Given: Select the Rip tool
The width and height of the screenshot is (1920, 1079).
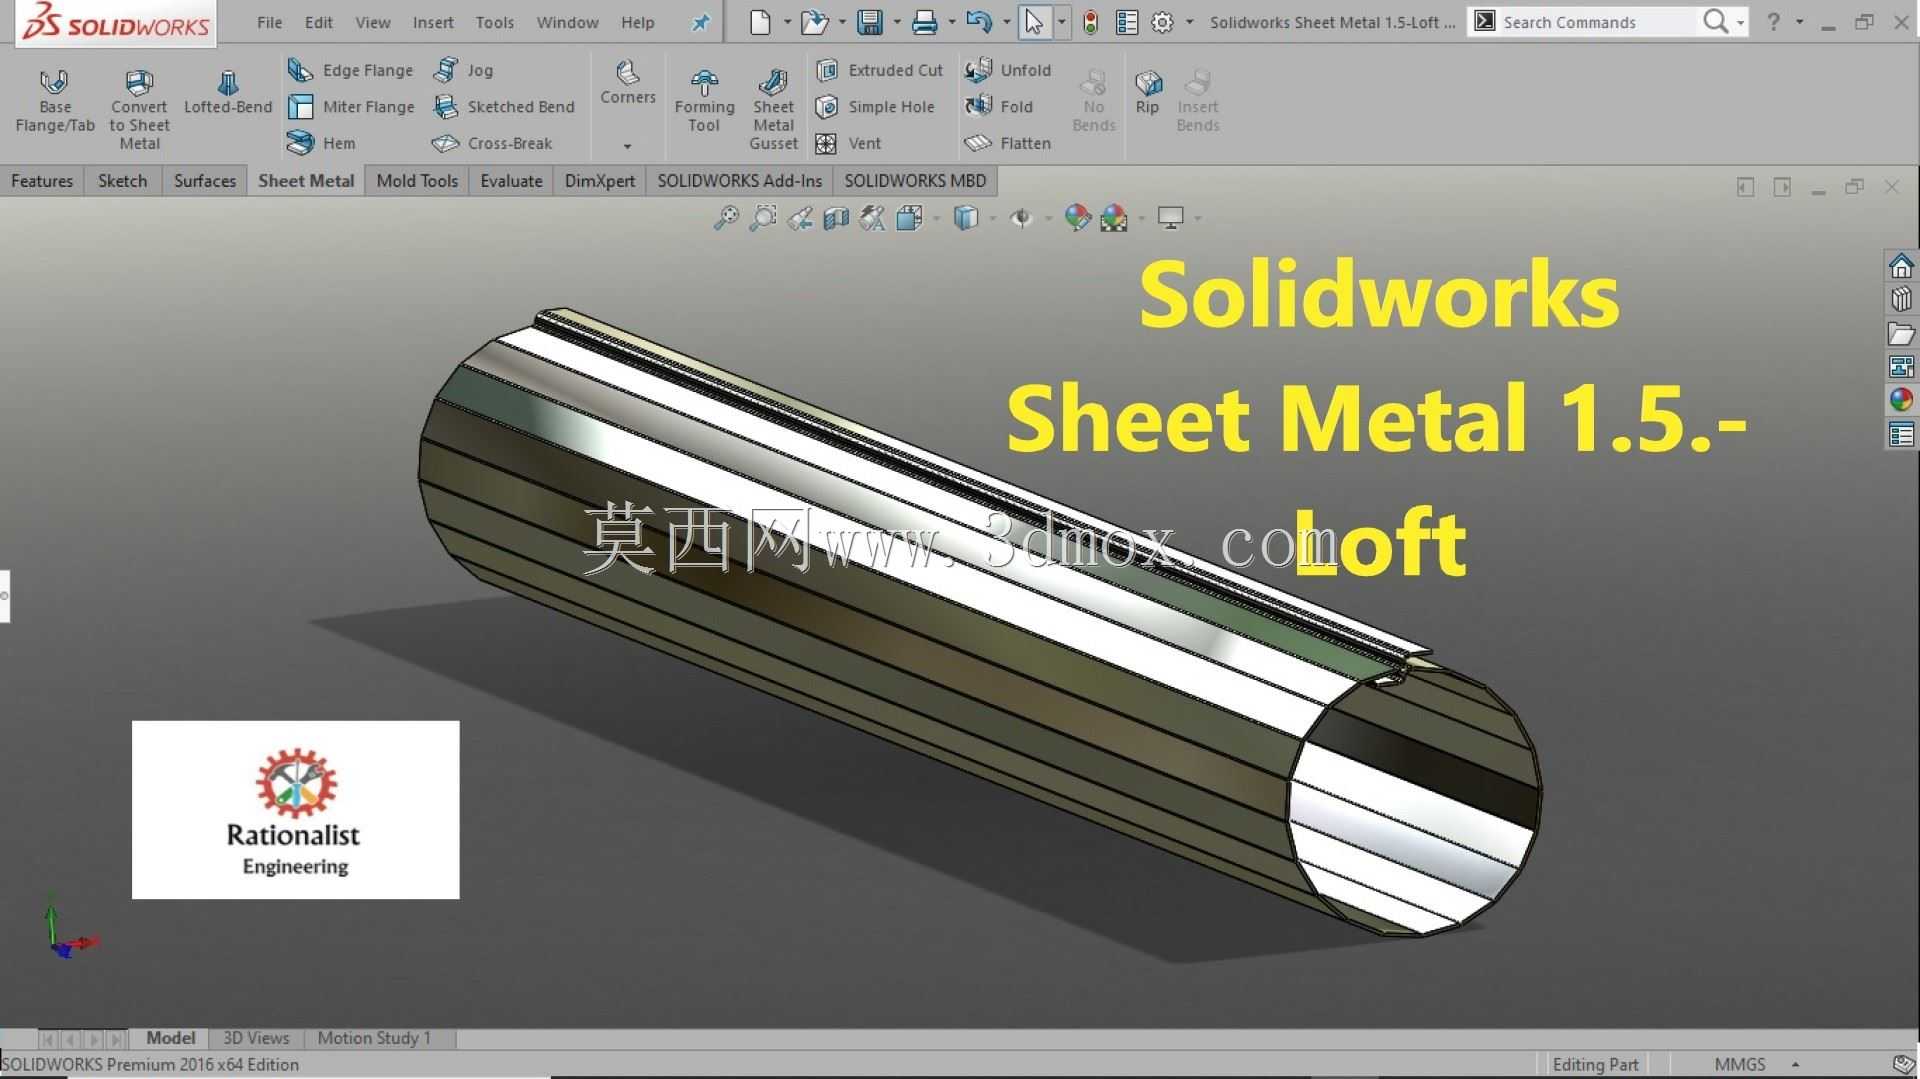Looking at the screenshot, I should pos(1147,92).
